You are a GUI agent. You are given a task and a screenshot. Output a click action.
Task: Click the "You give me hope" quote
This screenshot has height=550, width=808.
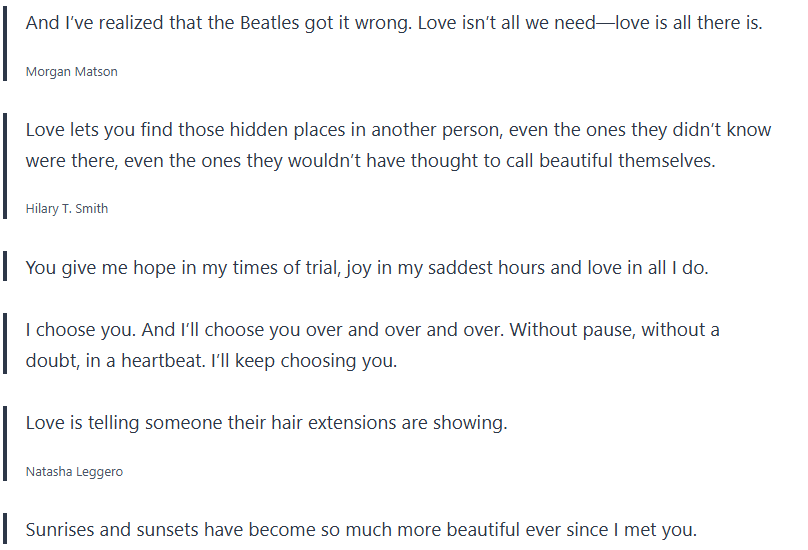(x=367, y=268)
